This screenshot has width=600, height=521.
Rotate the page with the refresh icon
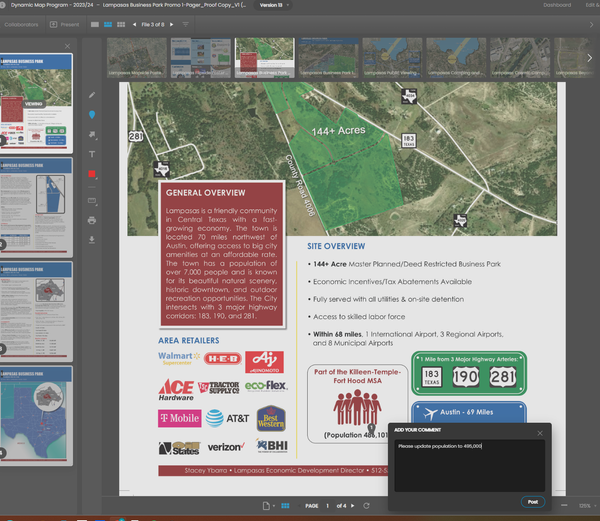click(x=366, y=506)
